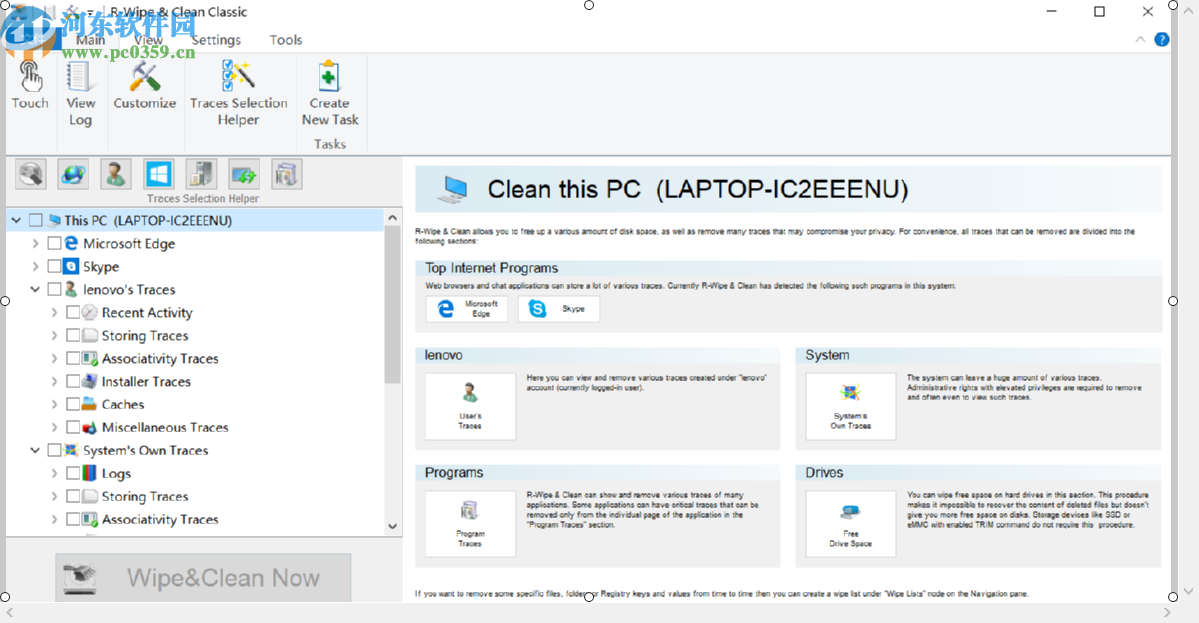Select the stacked folders helper icon
The height and width of the screenshot is (623, 1199).
287,174
